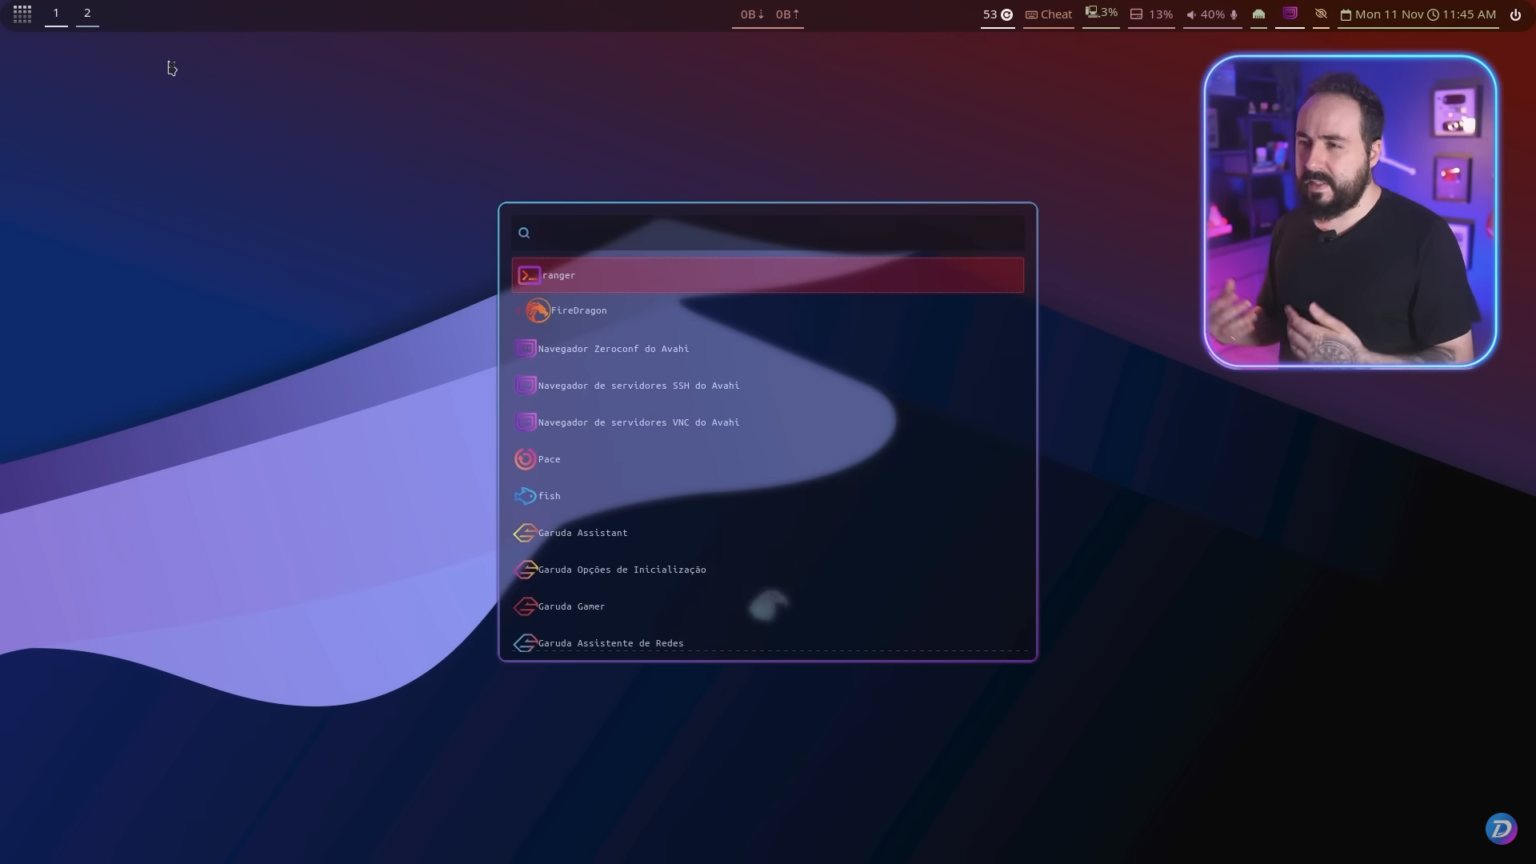Viewport: 1536px width, 864px height.
Task: Open the Mon 11 Nov calendar
Action: [1385, 14]
